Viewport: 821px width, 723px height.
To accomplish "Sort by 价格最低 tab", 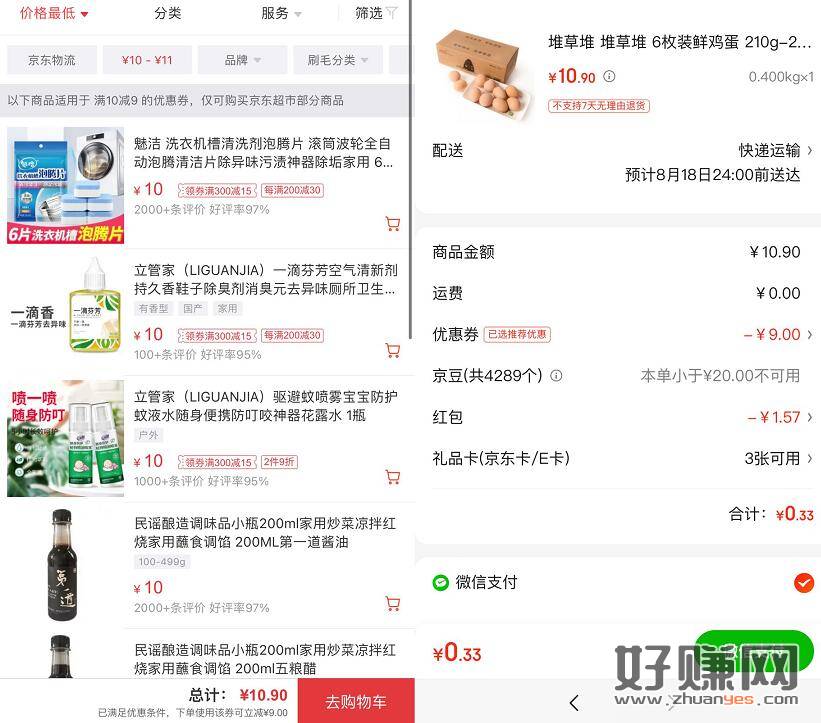I will (x=54, y=13).
